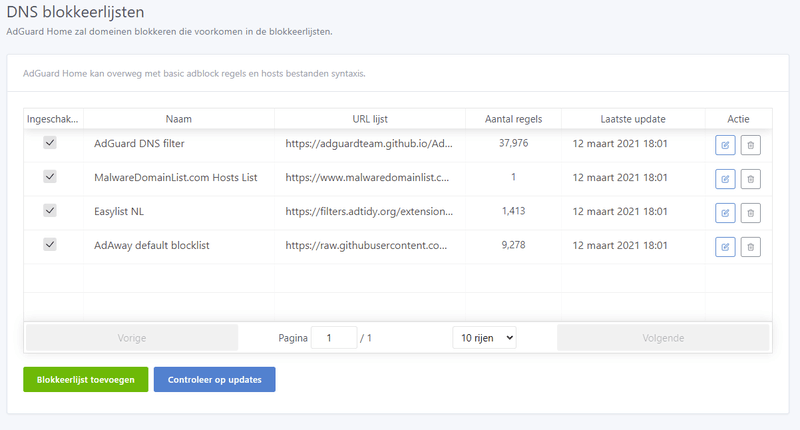800x430 pixels.
Task: Disable the AdAway default blocklist checkbox
Action: [50, 244]
